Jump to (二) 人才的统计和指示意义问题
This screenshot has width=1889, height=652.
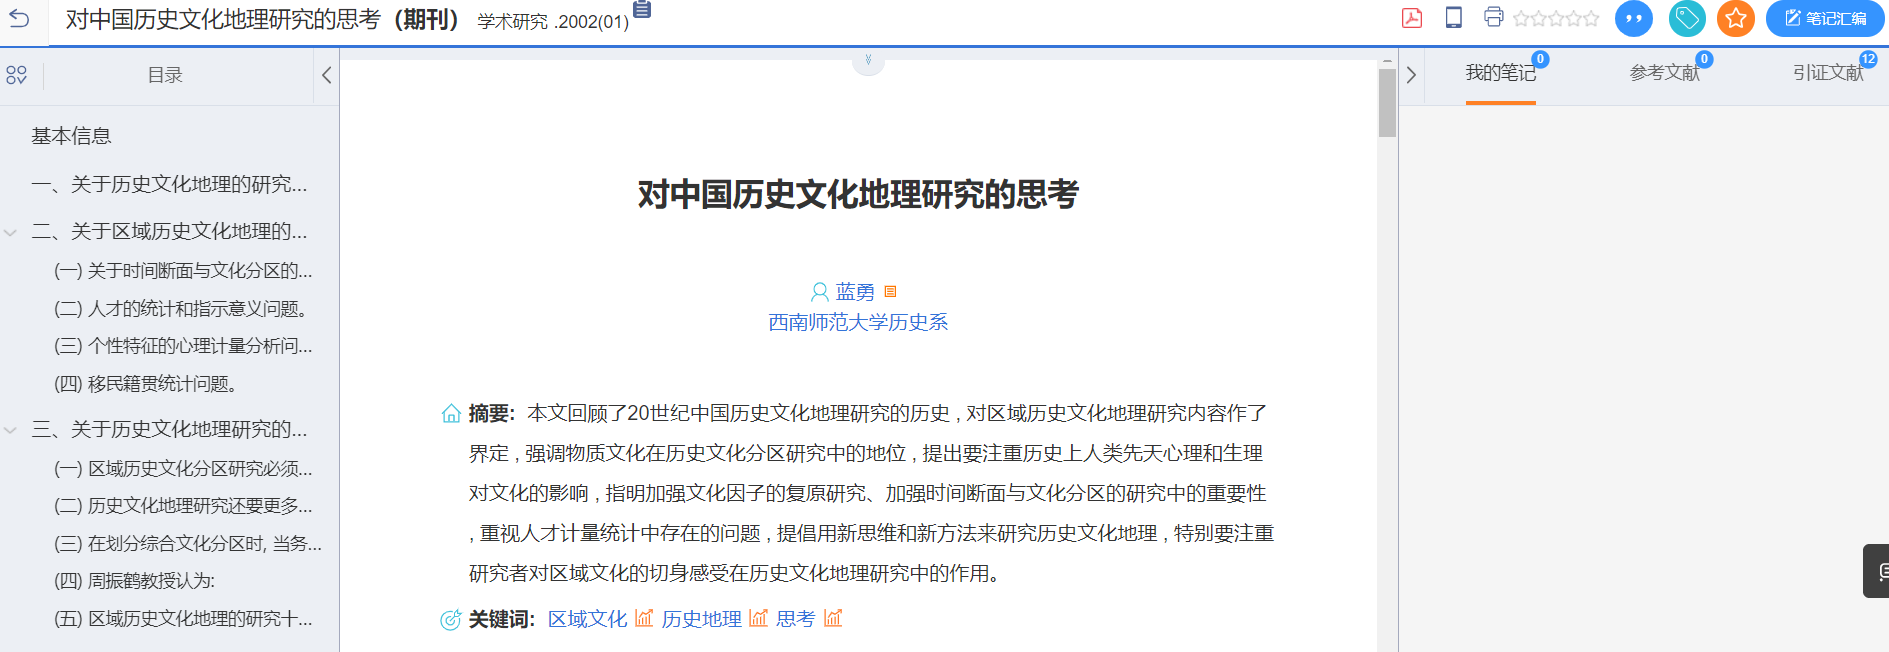pos(181,309)
